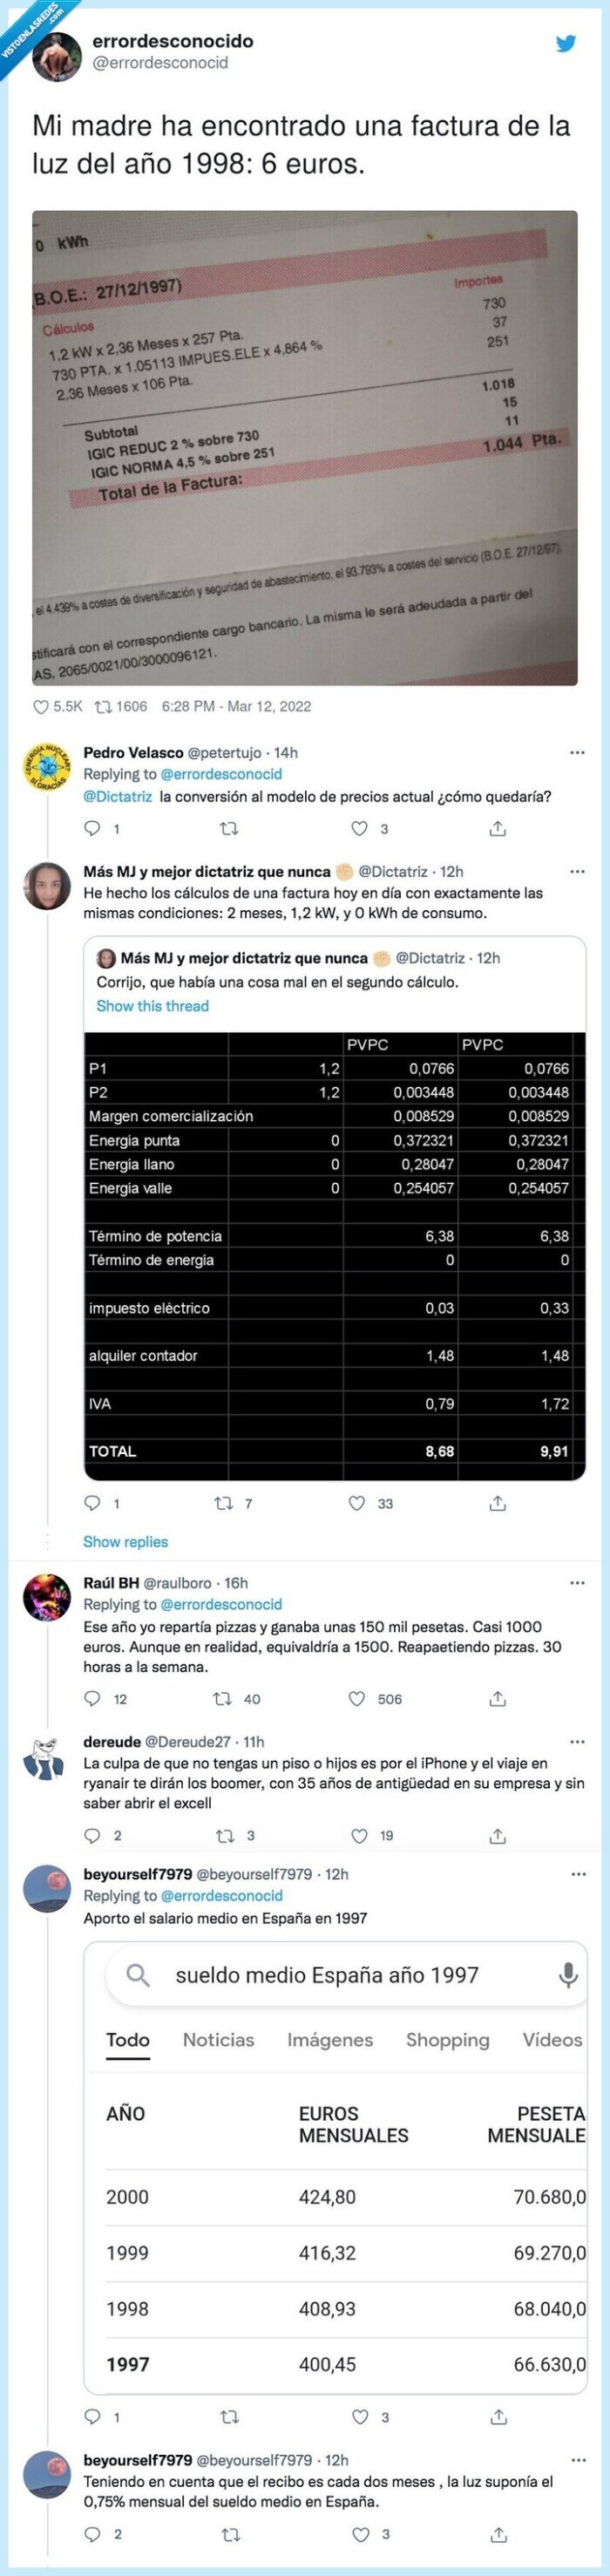Retweet Raúl BH's pizza tweet
This screenshot has width=610, height=2576.
(223, 1698)
